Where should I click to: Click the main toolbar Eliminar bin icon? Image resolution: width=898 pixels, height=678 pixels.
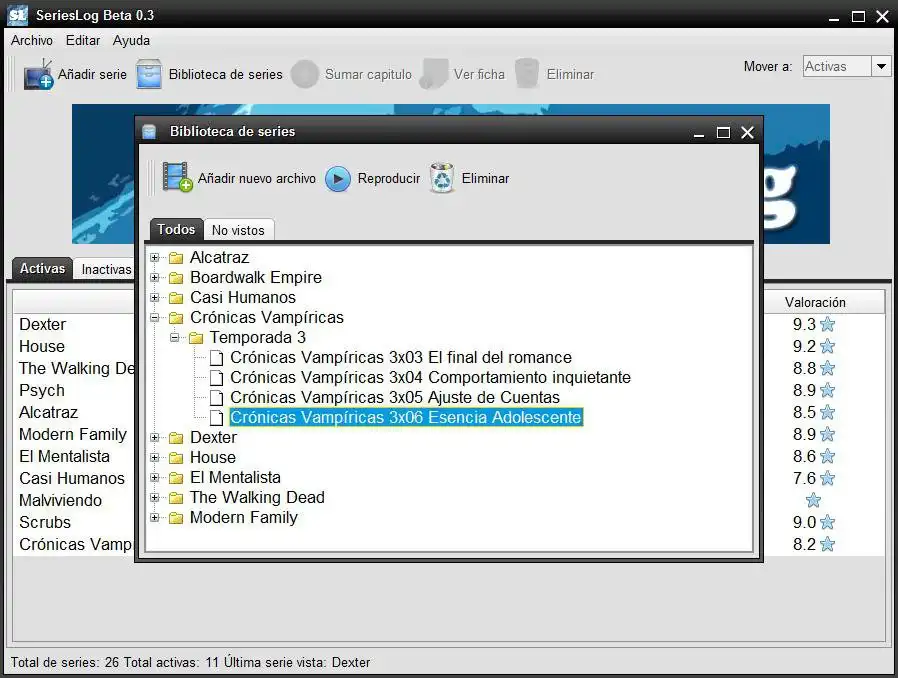click(527, 74)
